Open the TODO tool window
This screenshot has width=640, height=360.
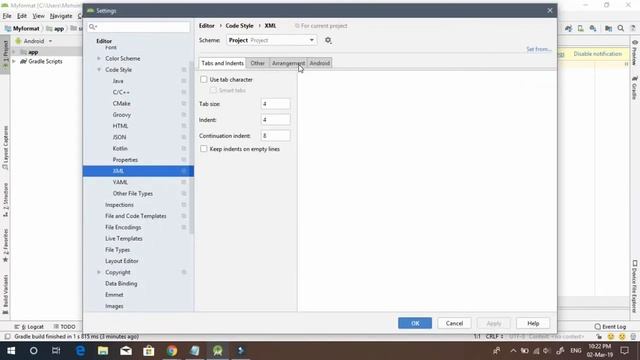(x=64, y=327)
